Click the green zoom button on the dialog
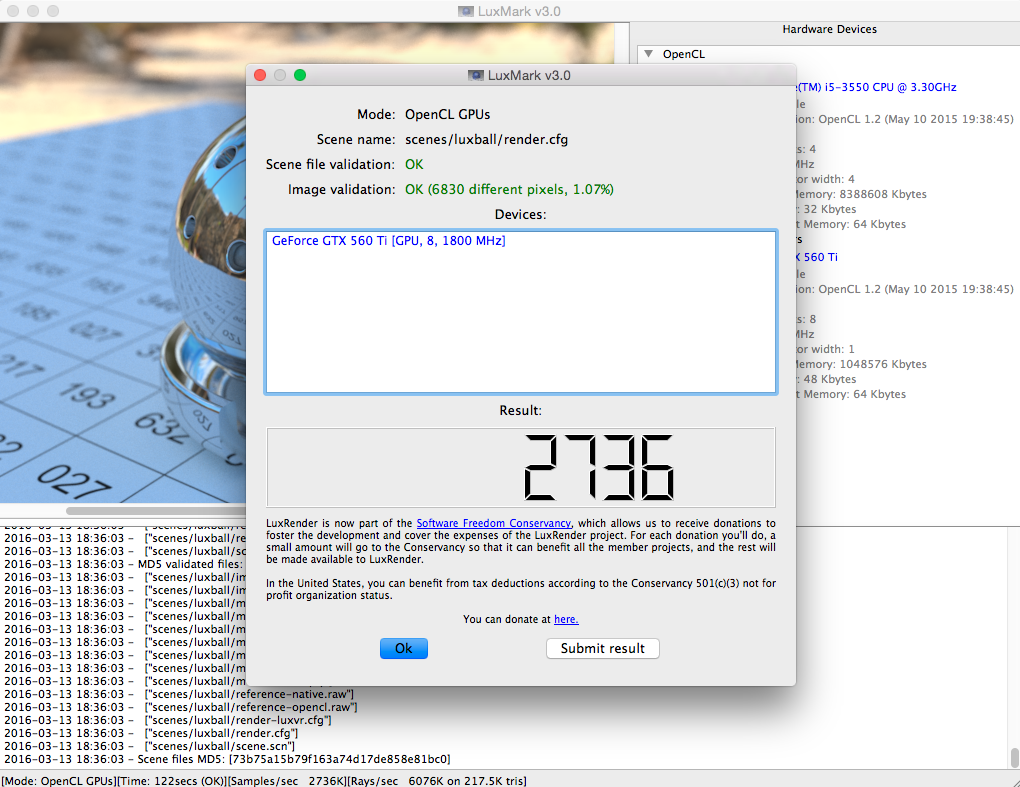 click(300, 75)
